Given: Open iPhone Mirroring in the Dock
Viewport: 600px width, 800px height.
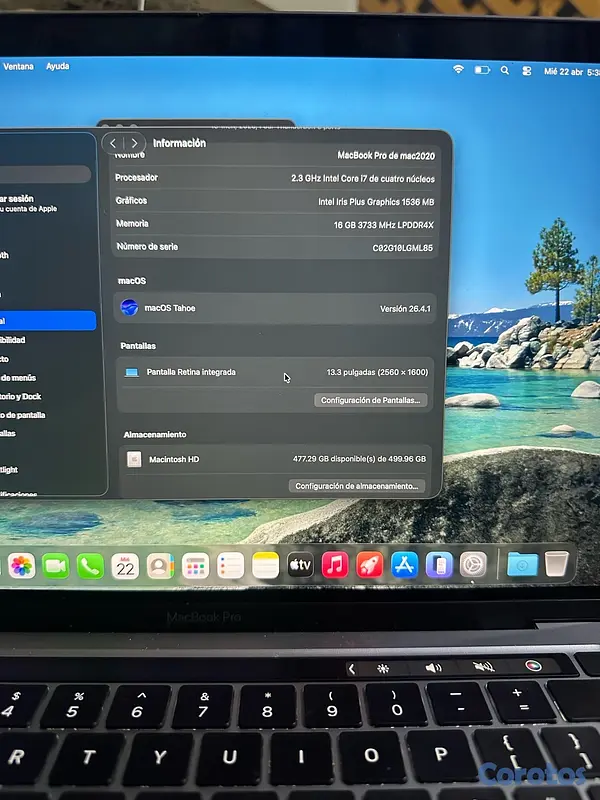Looking at the screenshot, I should 439,565.
